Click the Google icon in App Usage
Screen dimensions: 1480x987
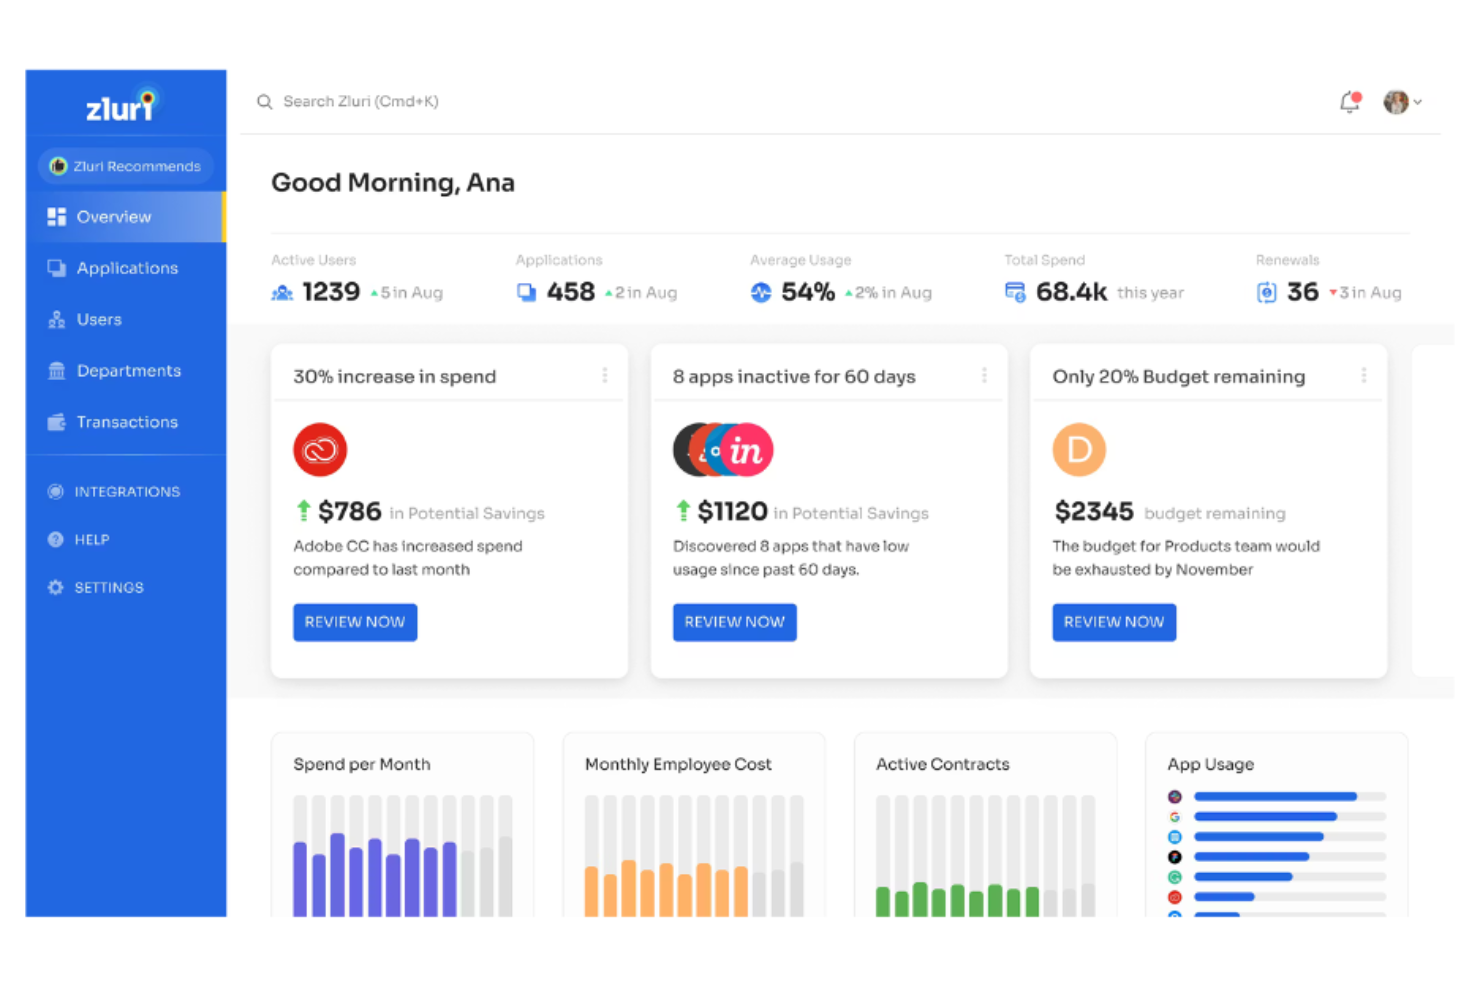click(1175, 817)
